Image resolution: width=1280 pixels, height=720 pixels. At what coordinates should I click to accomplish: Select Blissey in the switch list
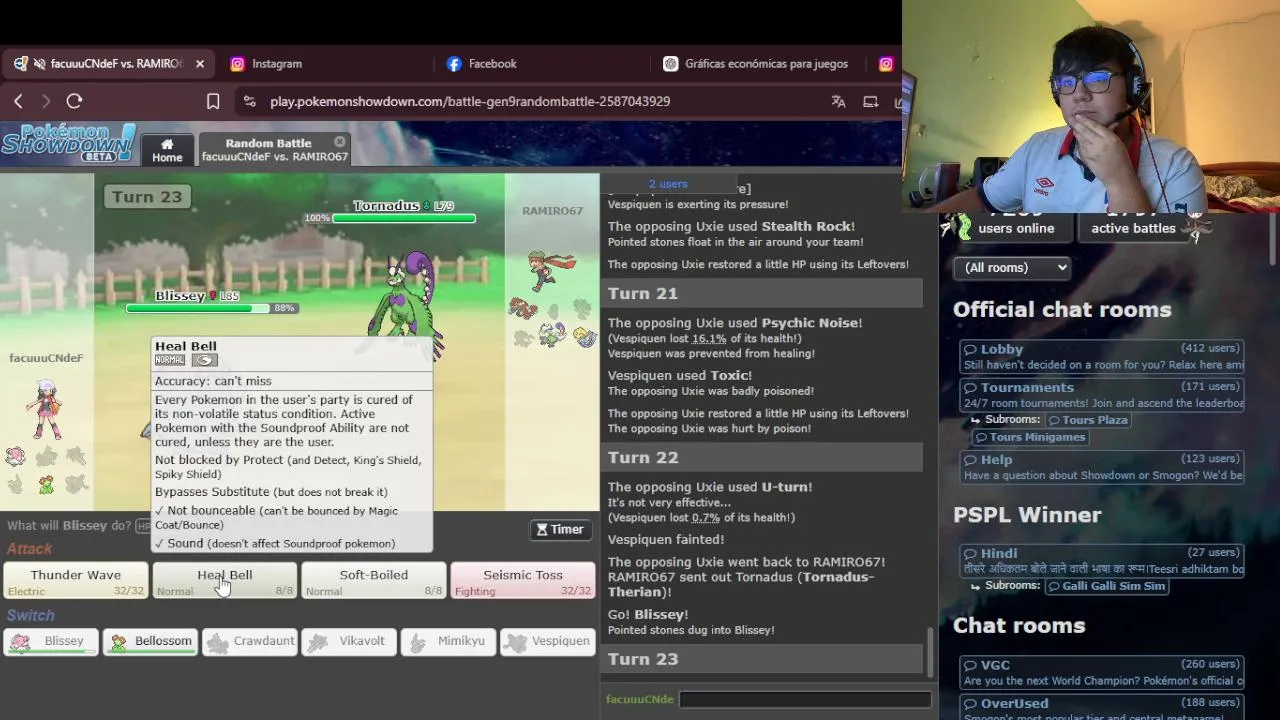pyautogui.click(x=51, y=642)
